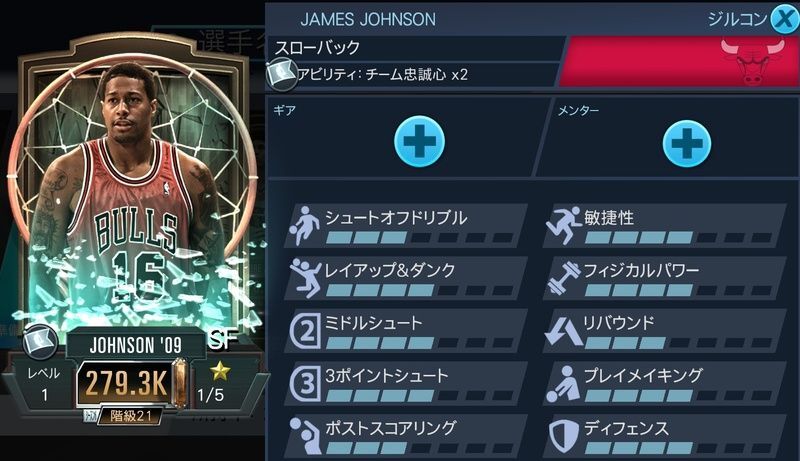Tap the プレイメイキング playmaking icon
This screenshot has width=800, height=461.
coord(564,383)
